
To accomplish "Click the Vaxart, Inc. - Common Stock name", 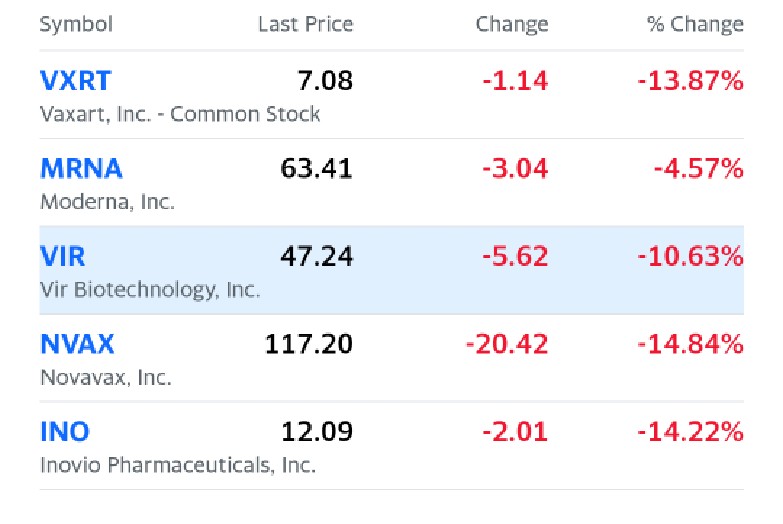I will (x=180, y=114).
